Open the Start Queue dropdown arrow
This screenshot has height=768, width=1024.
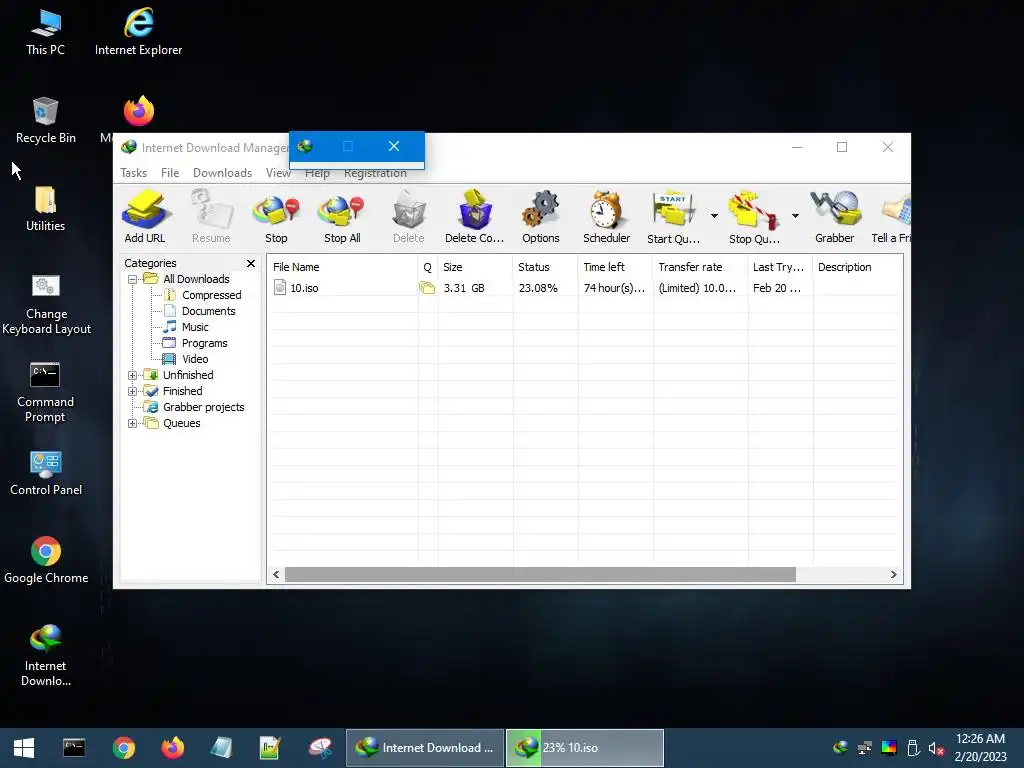[x=714, y=216]
